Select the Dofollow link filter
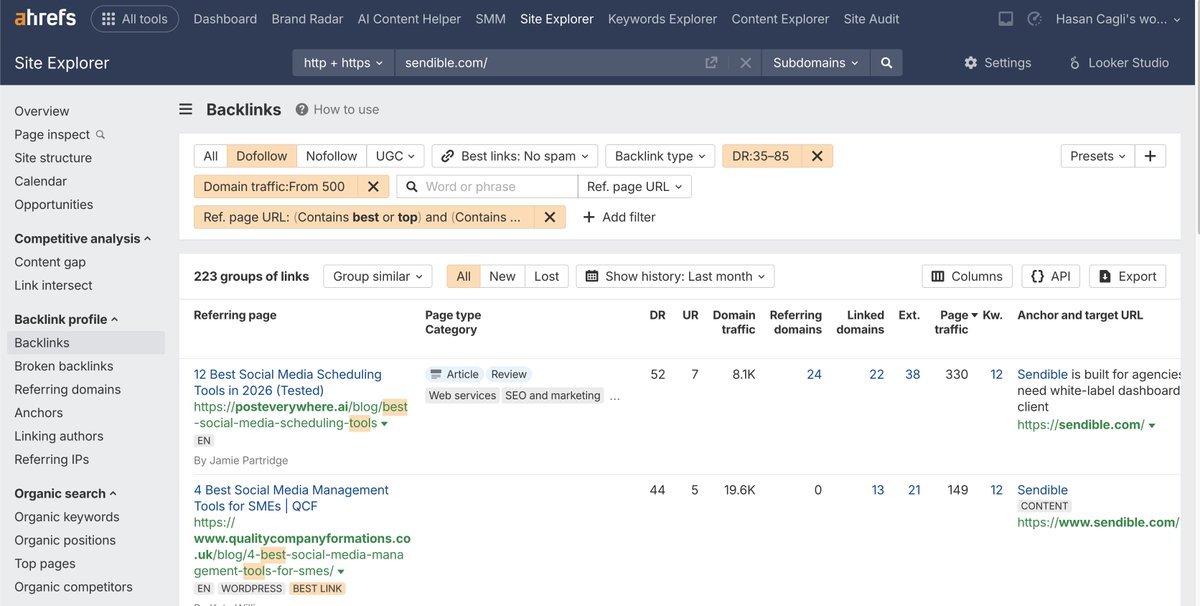 tap(261, 156)
